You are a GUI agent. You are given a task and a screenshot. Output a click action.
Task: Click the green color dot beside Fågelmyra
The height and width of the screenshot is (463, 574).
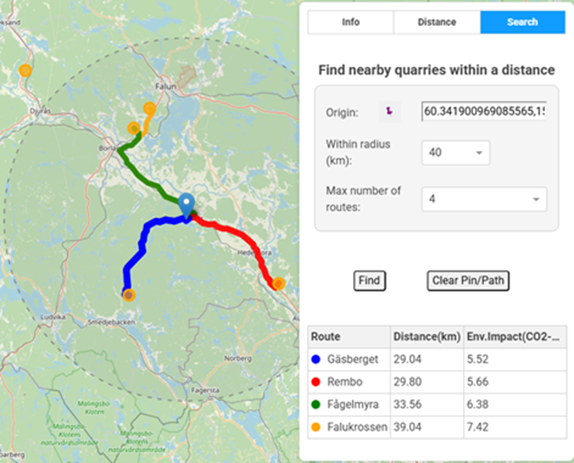316,405
